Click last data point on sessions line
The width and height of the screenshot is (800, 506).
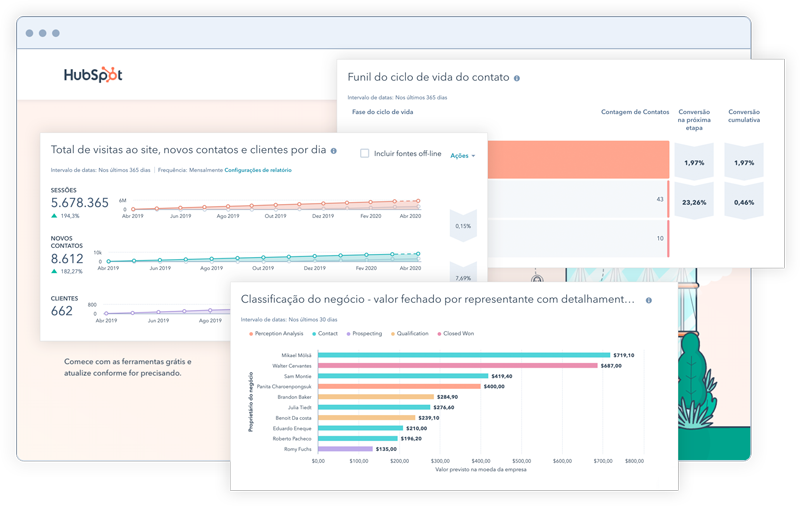click(x=418, y=201)
